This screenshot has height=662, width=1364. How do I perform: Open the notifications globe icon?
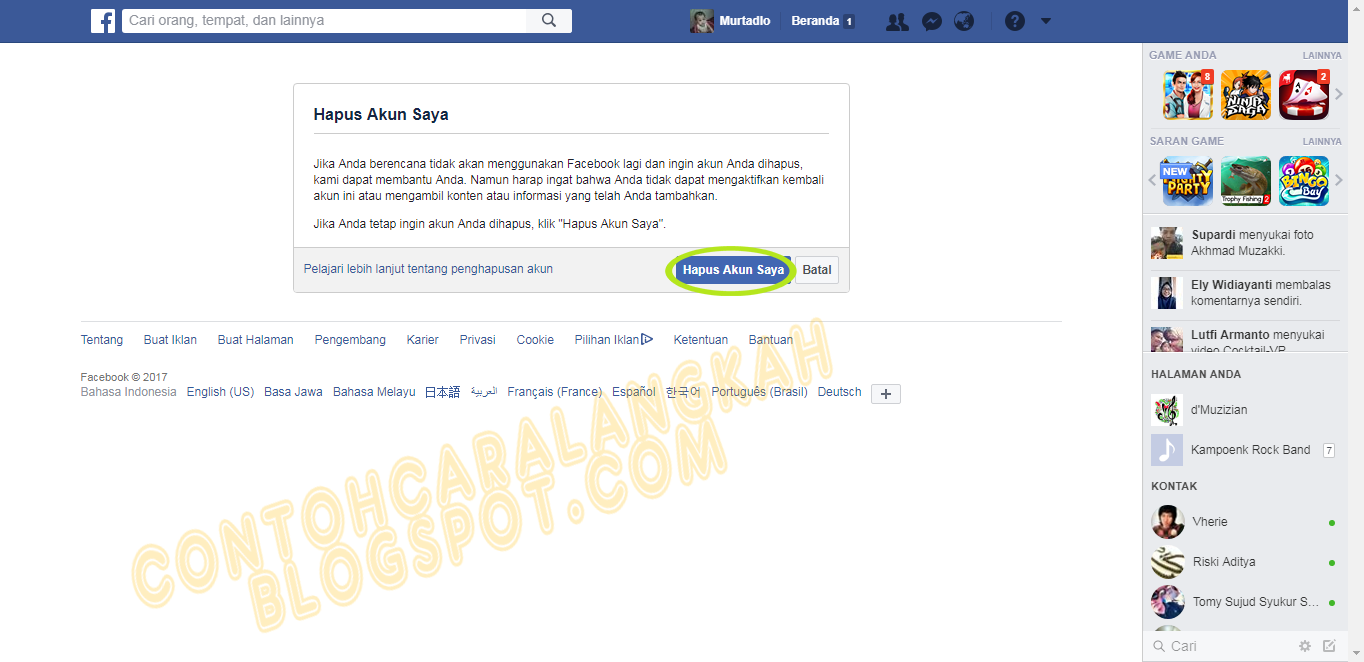point(964,21)
